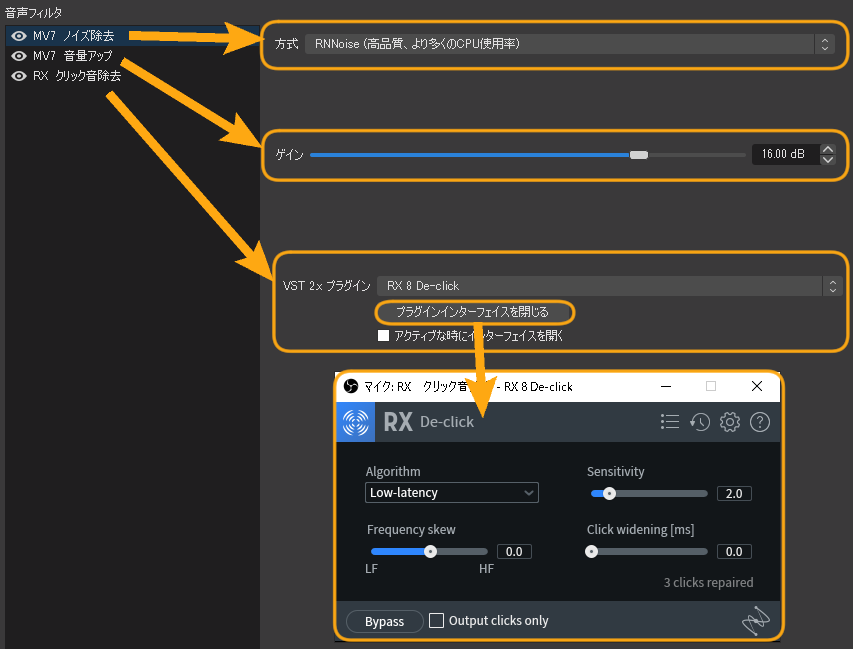Open the Algorithm Low-latency dropdown
Viewport: 853px width, 649px height.
[x=452, y=493]
